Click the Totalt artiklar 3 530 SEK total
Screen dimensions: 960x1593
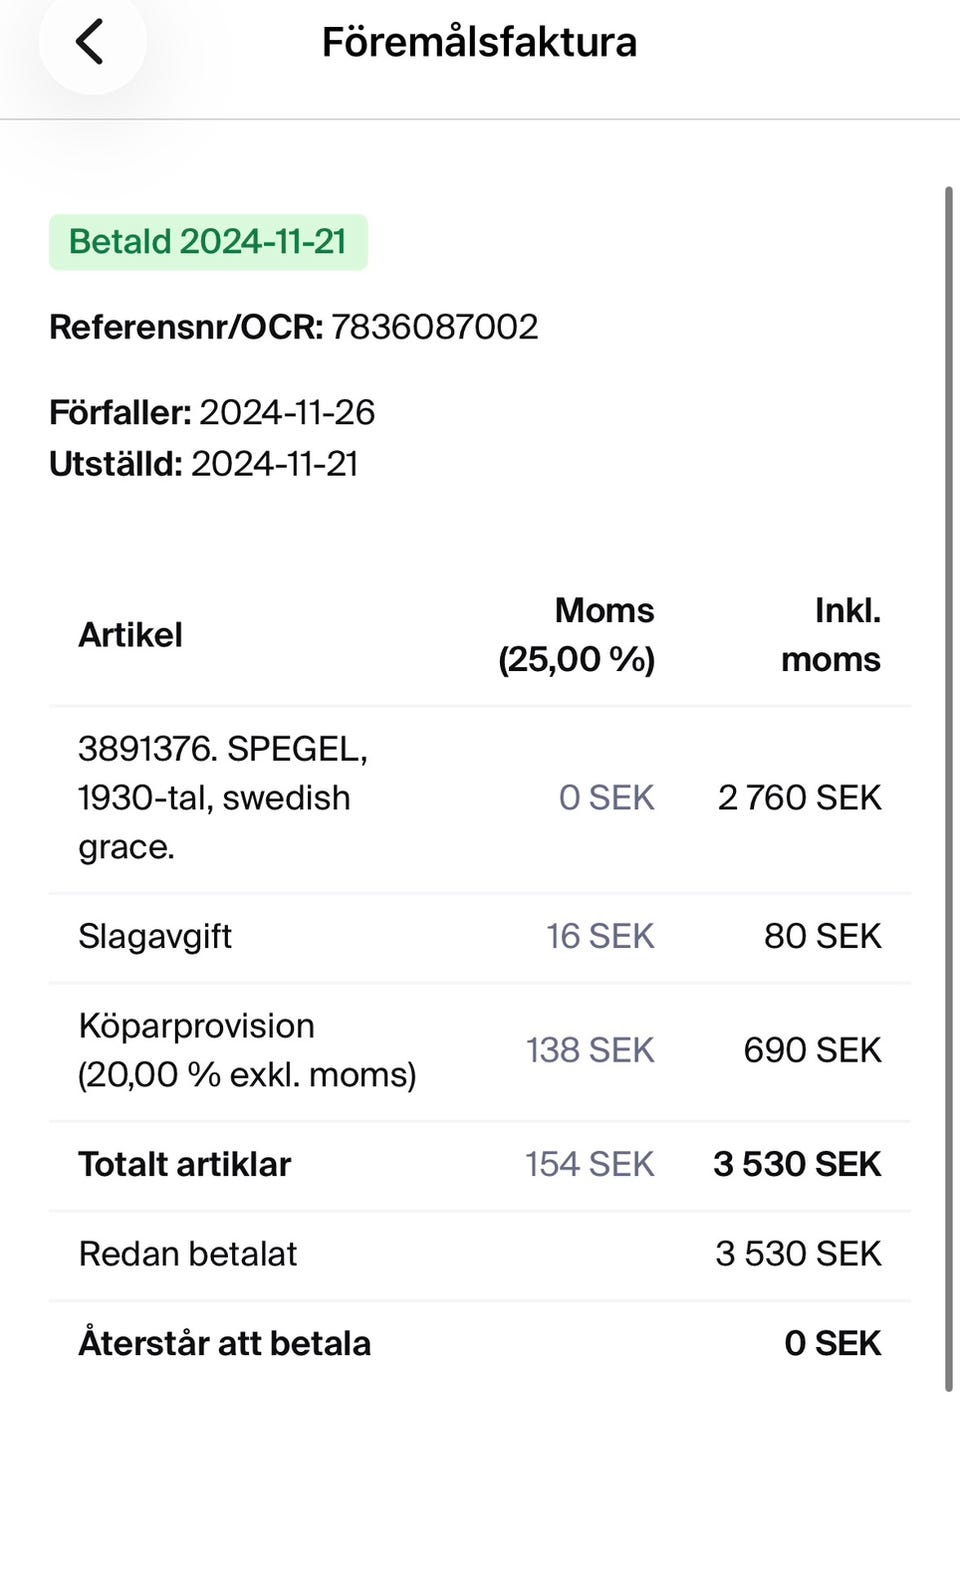coord(797,1164)
